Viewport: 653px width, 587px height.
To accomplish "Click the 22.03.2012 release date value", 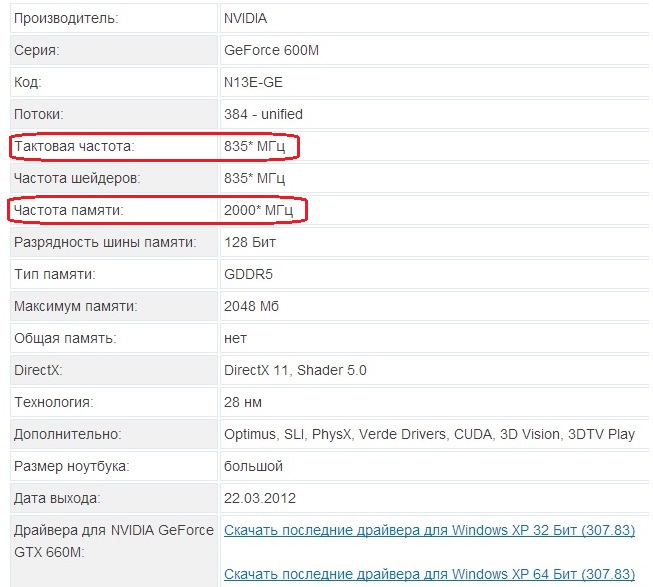I will [x=260, y=498].
